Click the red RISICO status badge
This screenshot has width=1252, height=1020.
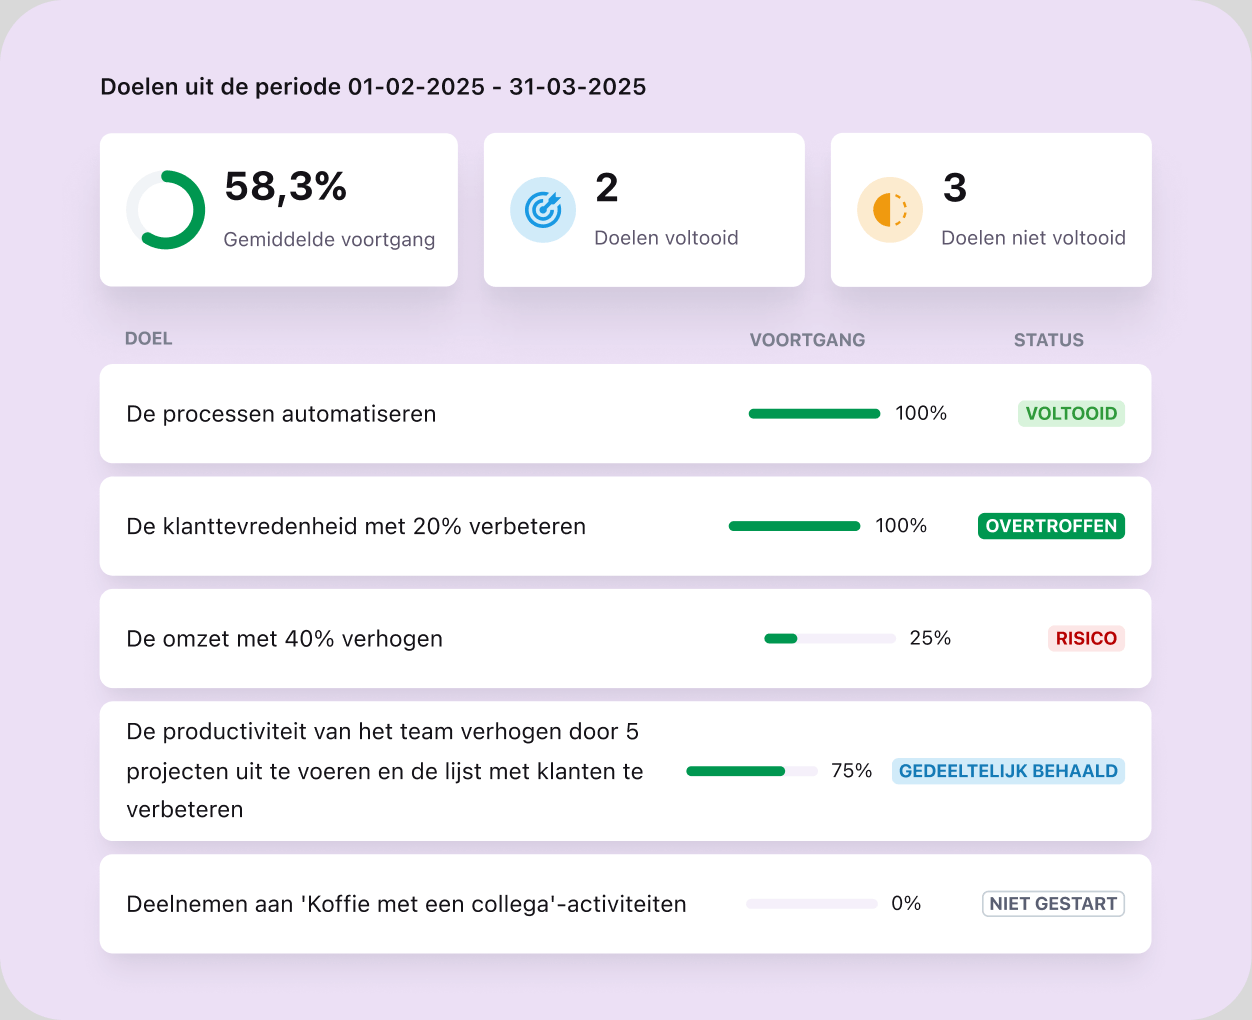pos(1086,638)
